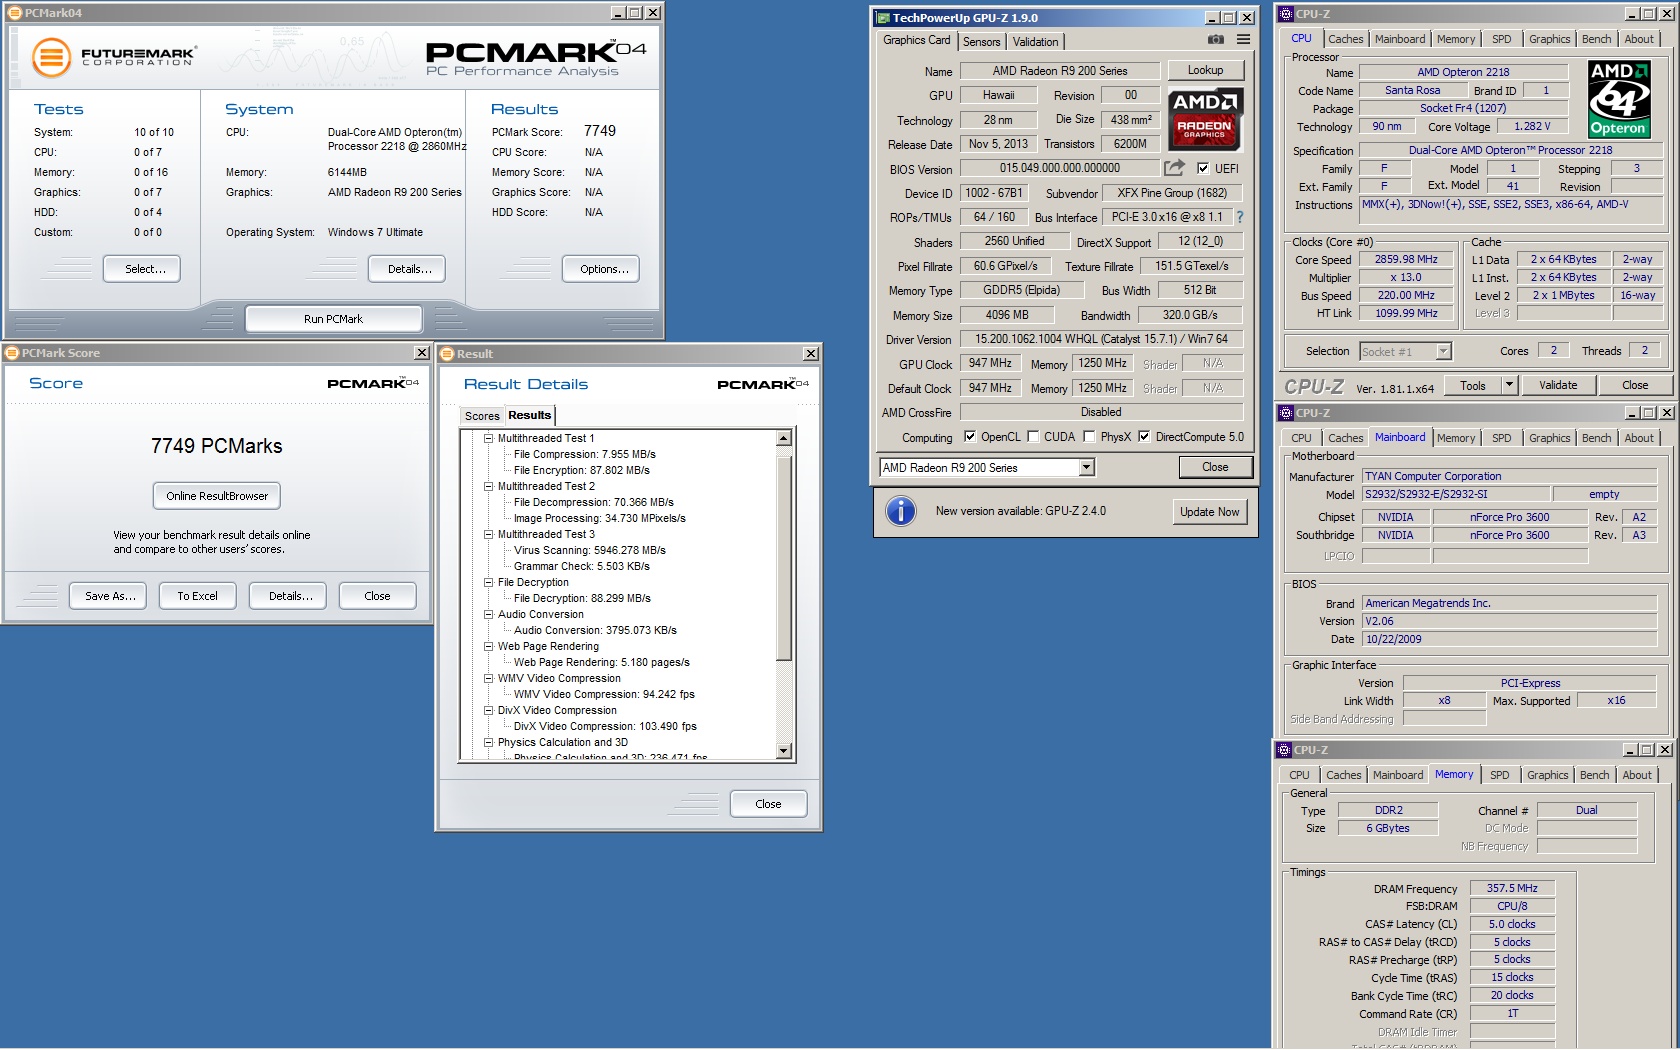Open Graphics tab in top CPU-Z window

pyautogui.click(x=1549, y=39)
